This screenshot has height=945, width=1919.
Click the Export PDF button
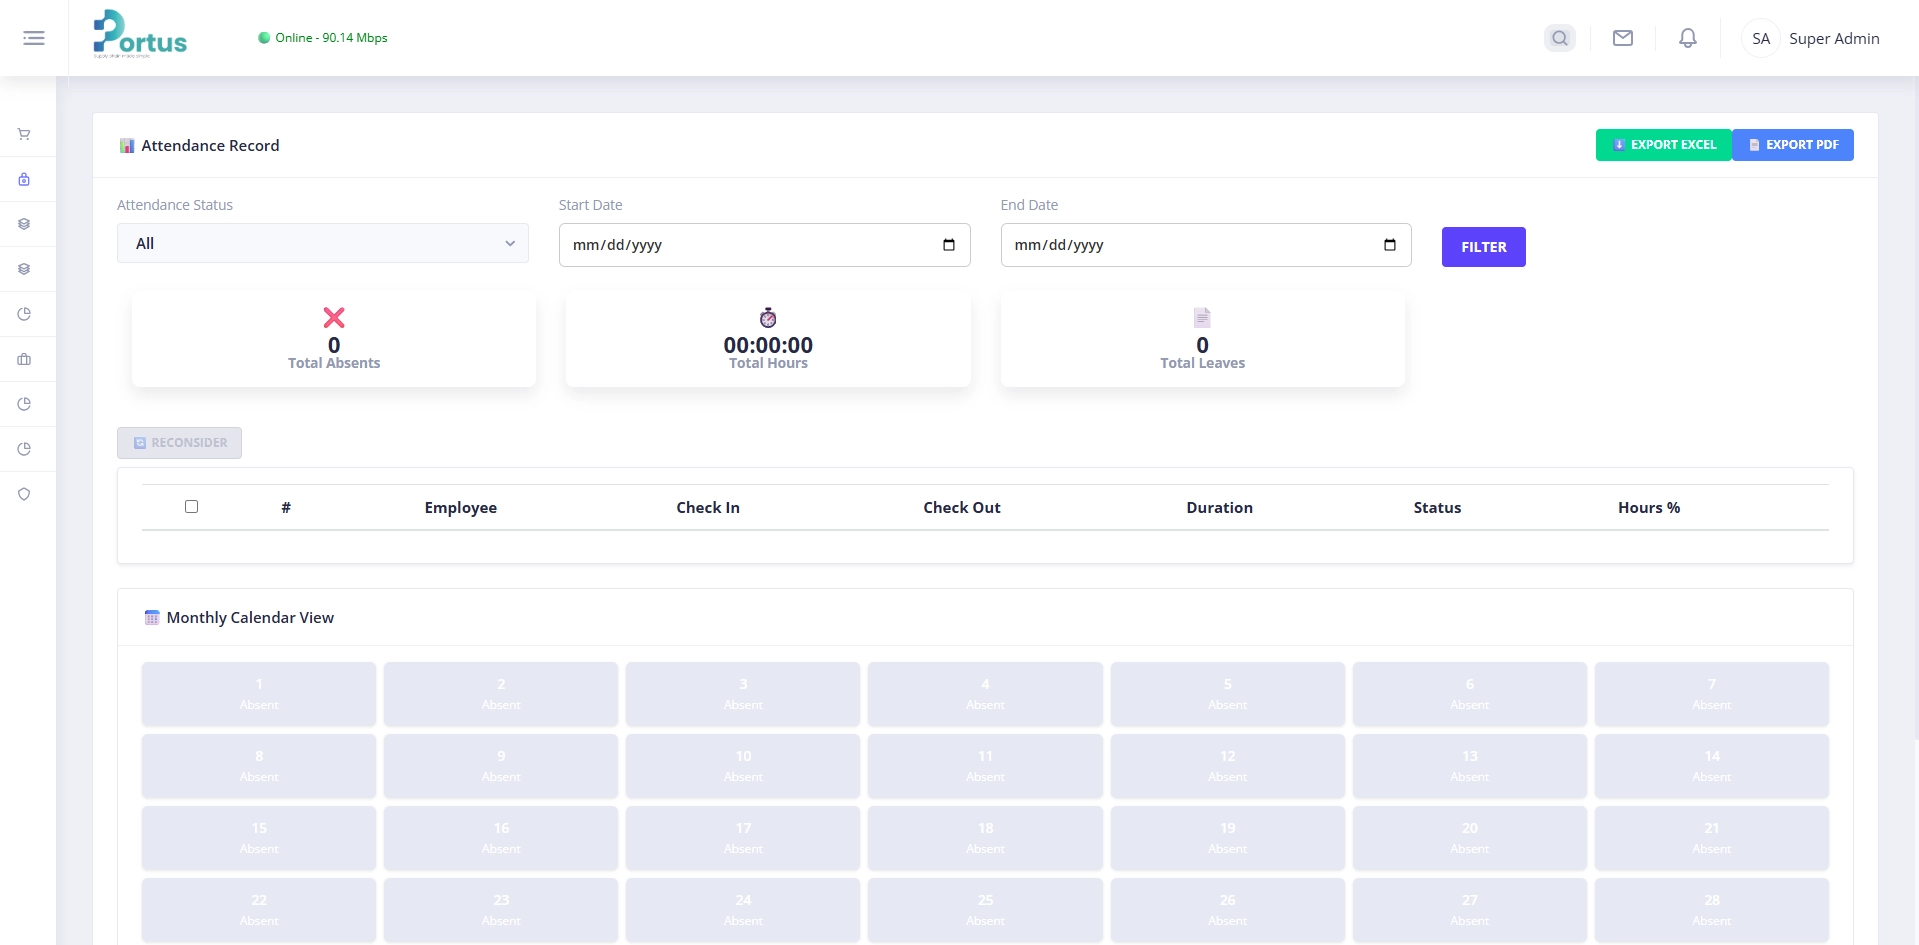coord(1792,145)
